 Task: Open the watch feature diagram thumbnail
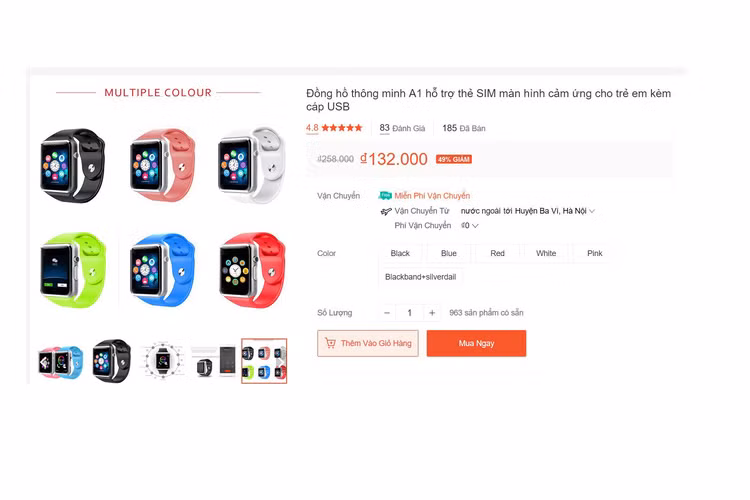(x=163, y=362)
